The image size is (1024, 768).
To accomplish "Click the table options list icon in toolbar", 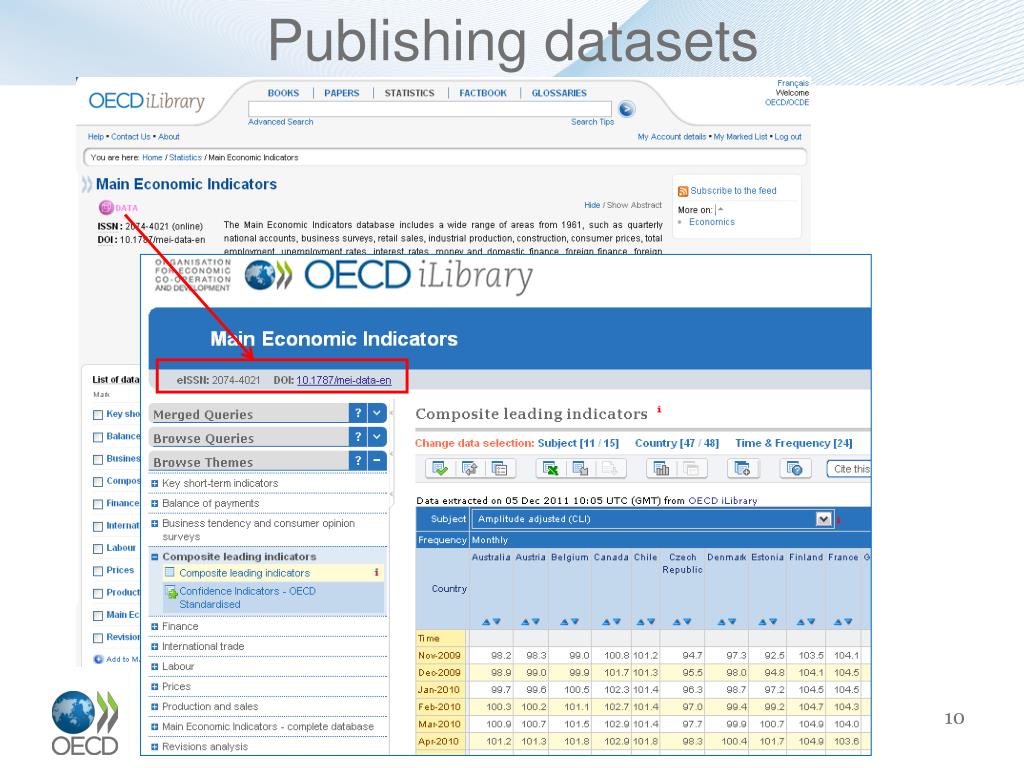I will pyautogui.click(x=500, y=468).
